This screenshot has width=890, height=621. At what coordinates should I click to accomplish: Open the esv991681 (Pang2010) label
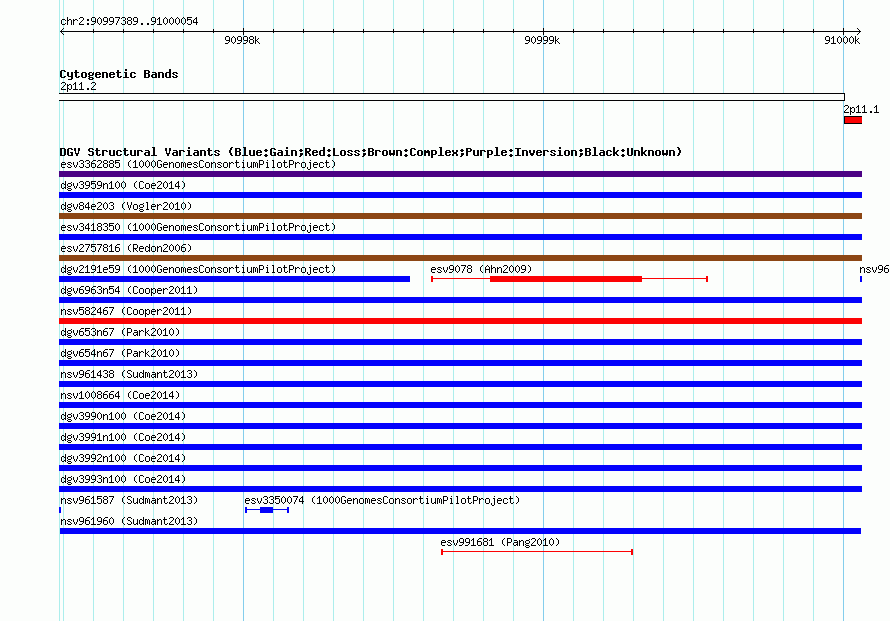pyautogui.click(x=500, y=542)
